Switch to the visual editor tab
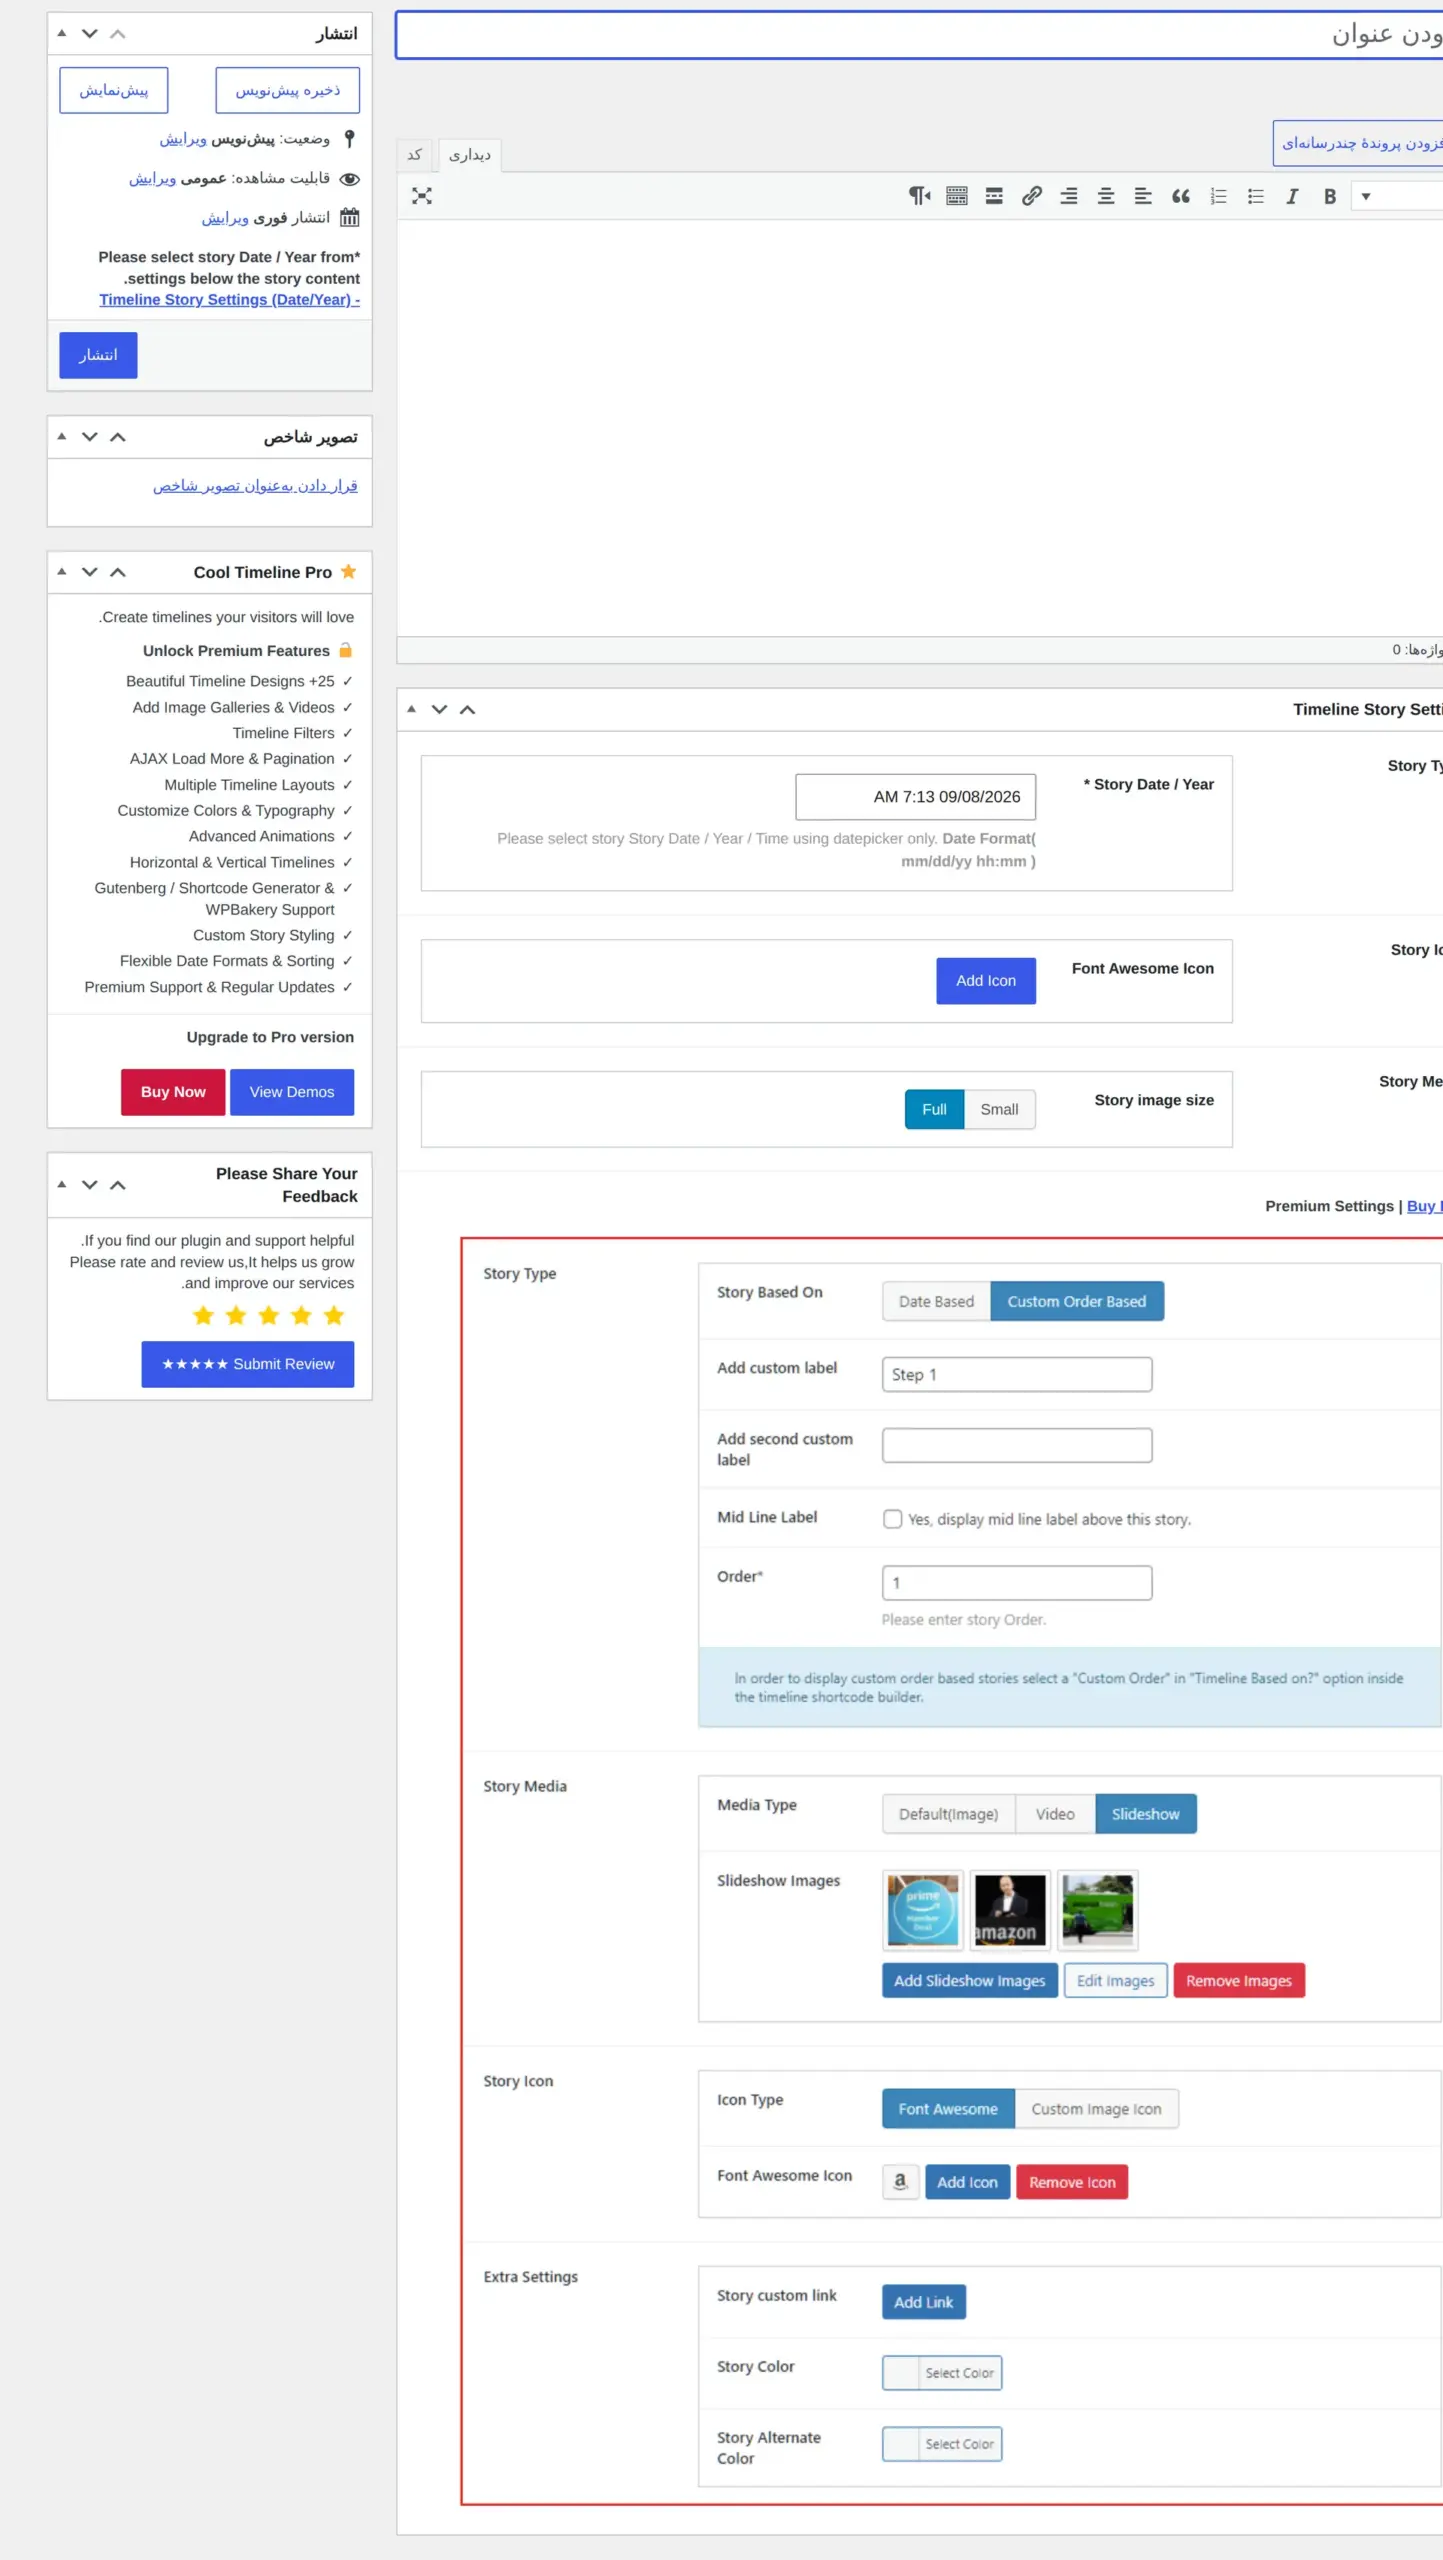 tap(469, 155)
